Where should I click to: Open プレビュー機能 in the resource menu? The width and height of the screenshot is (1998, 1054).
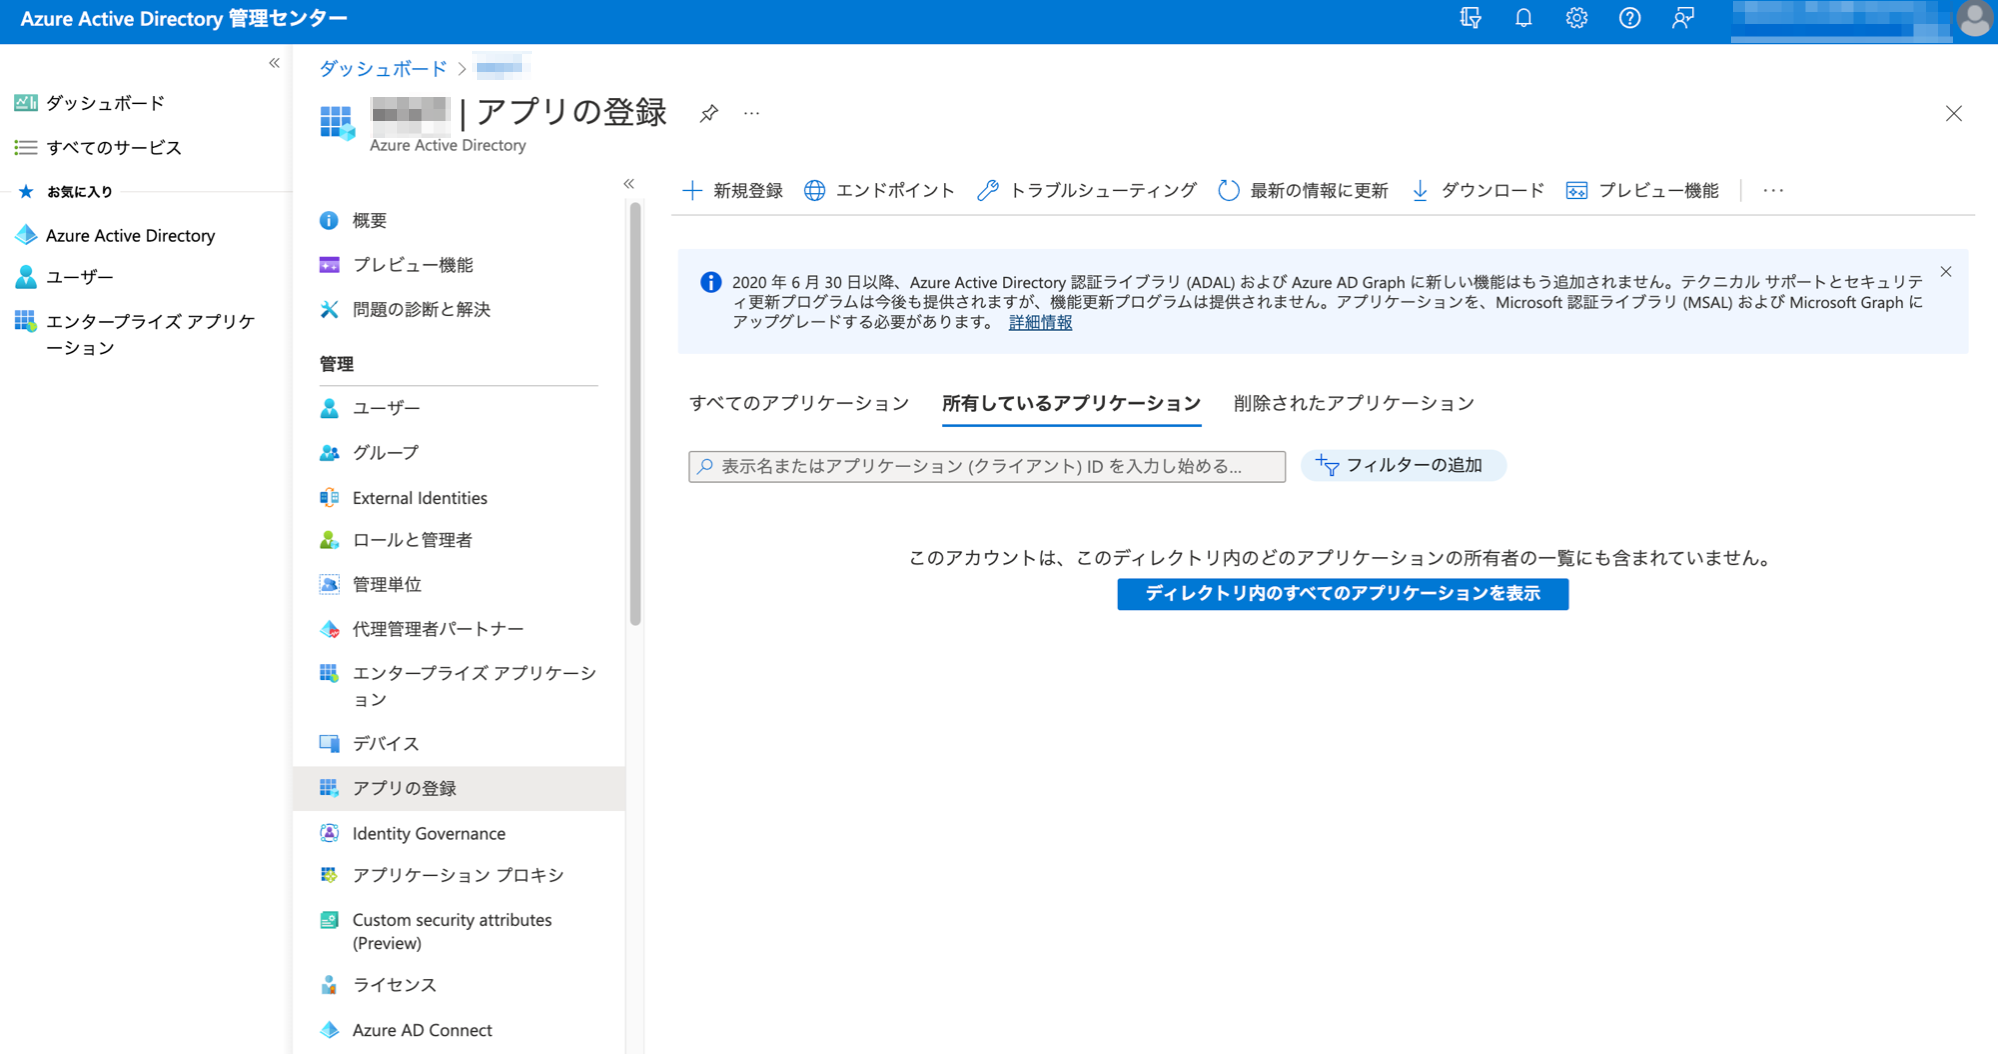[x=412, y=264]
